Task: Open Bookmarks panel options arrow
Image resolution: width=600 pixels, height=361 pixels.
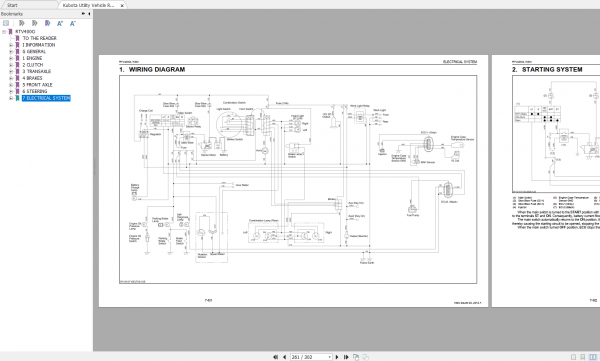Action: pyautogui.click(x=83, y=14)
